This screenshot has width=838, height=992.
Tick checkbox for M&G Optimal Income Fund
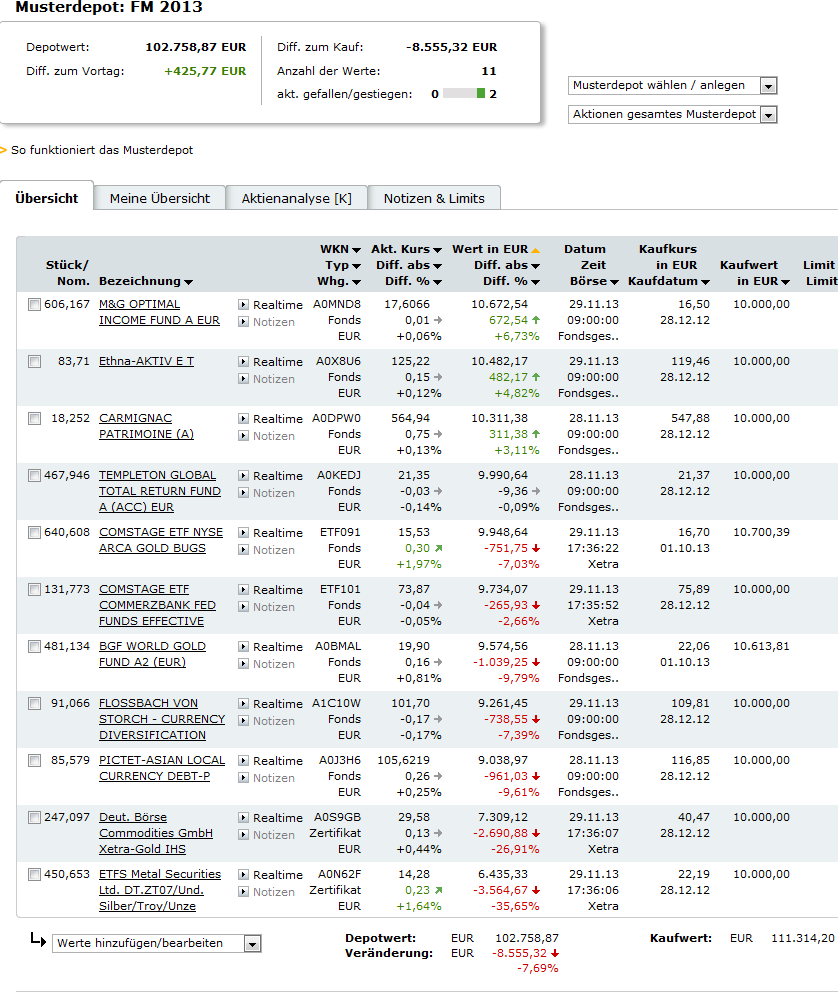tap(34, 305)
